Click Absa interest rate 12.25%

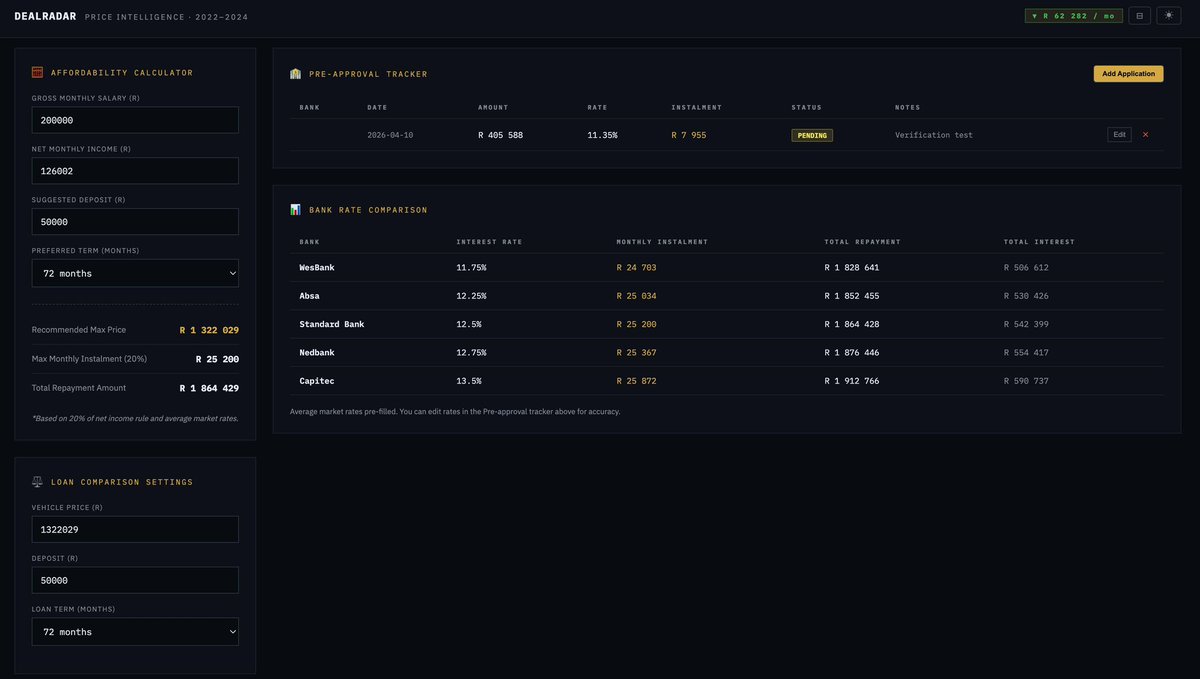point(472,296)
